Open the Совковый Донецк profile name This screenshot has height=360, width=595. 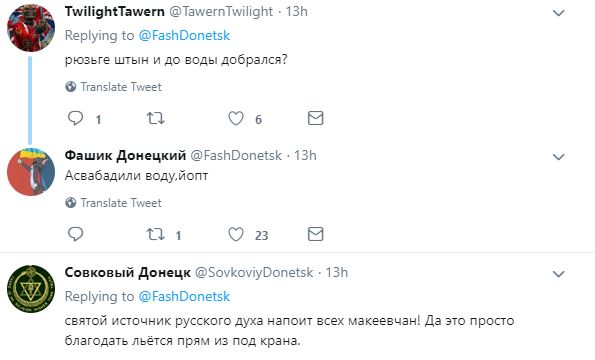(128, 273)
